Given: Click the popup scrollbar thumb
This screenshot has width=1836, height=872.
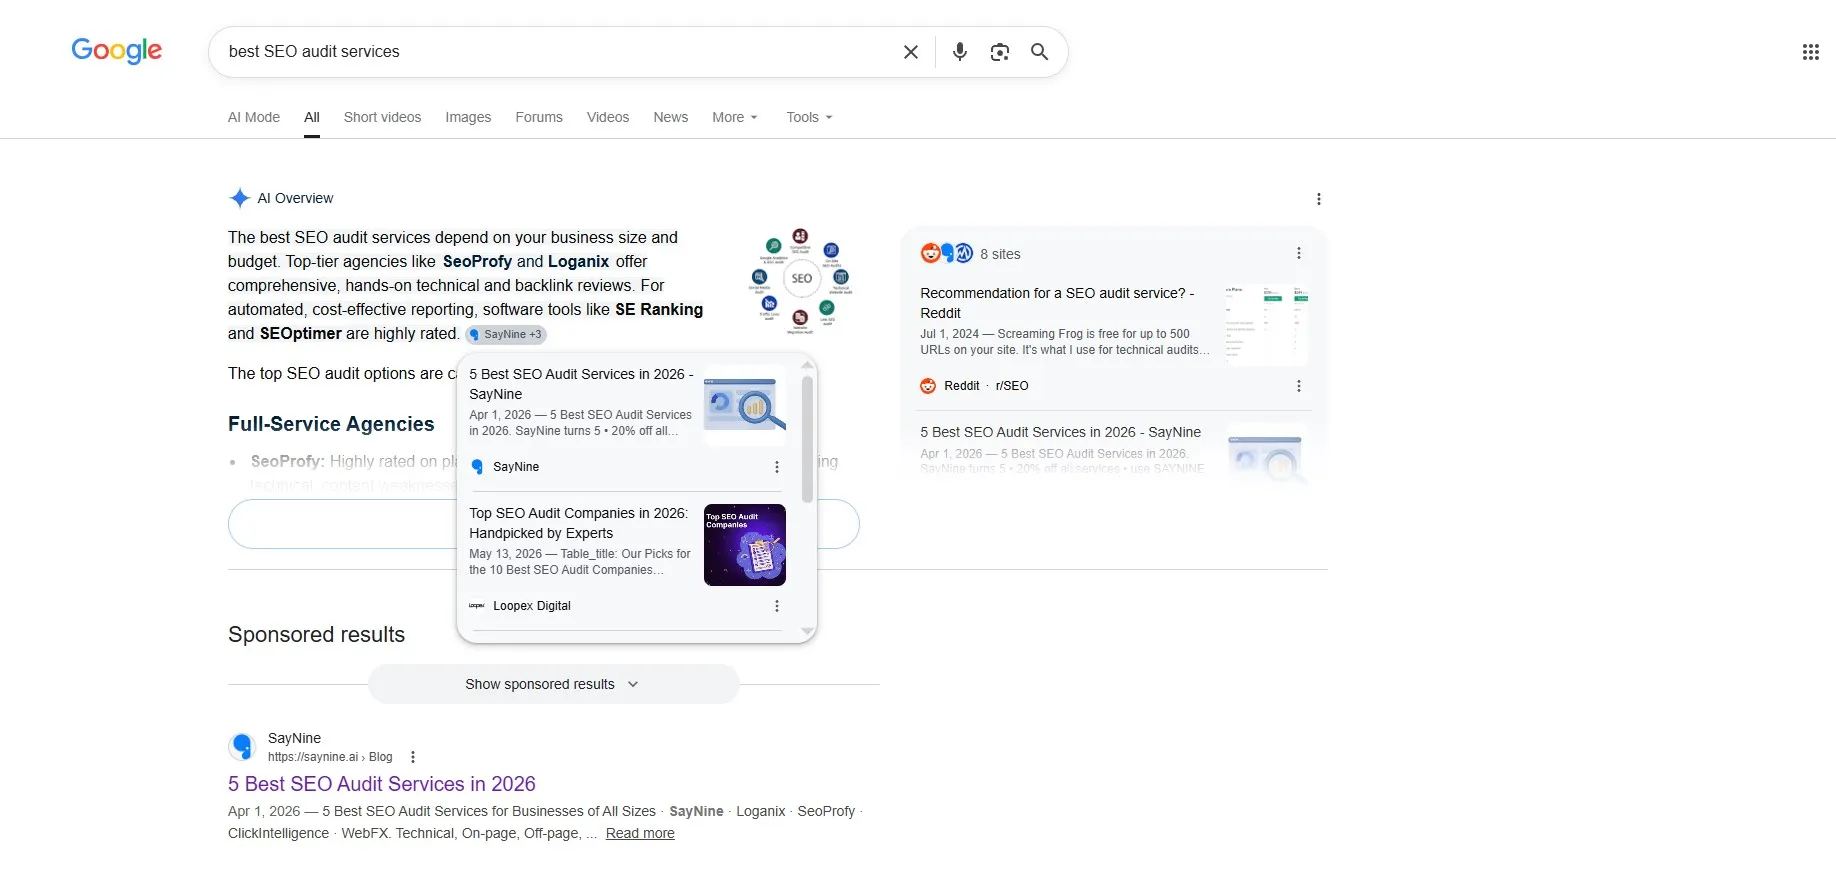Looking at the screenshot, I should [x=807, y=438].
